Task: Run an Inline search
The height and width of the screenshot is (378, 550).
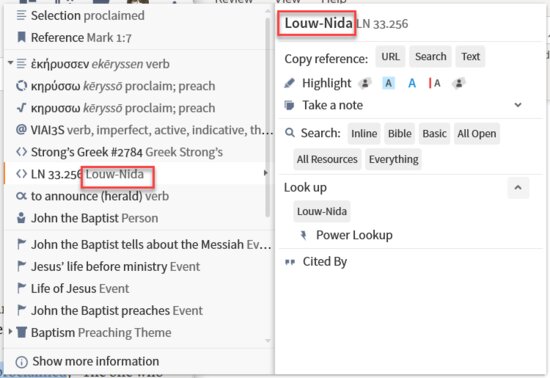Action: 364,134
